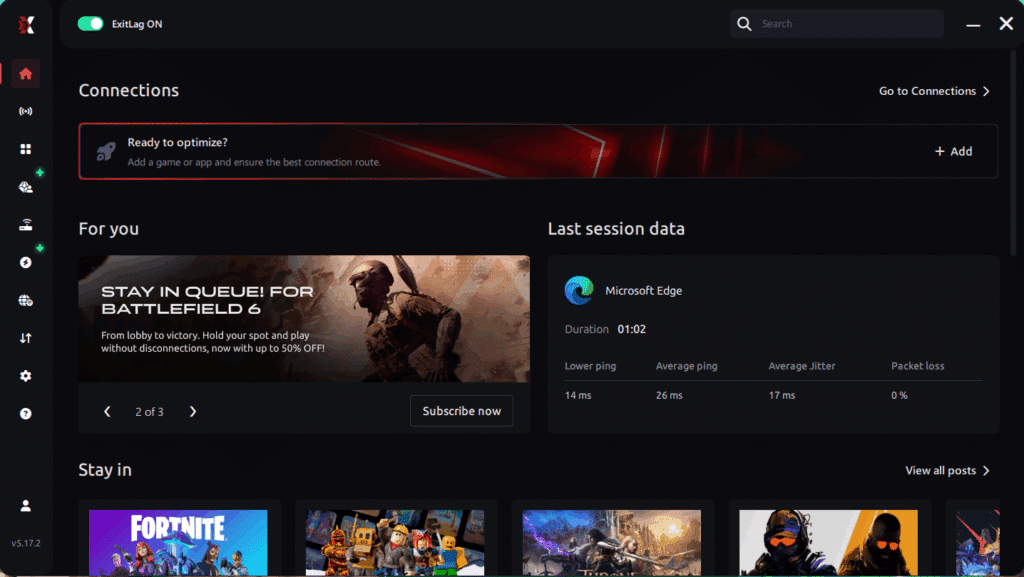The width and height of the screenshot is (1024, 577).
Task: Open the Help question mark icon
Action: click(x=25, y=414)
